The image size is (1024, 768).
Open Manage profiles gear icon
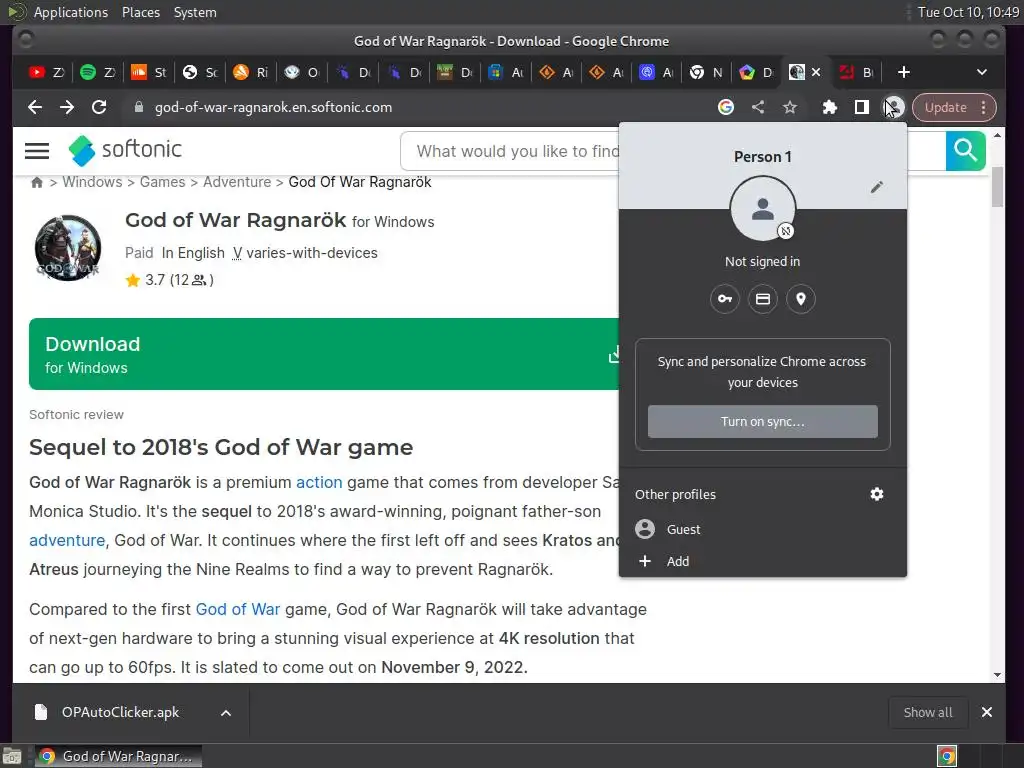click(x=876, y=494)
